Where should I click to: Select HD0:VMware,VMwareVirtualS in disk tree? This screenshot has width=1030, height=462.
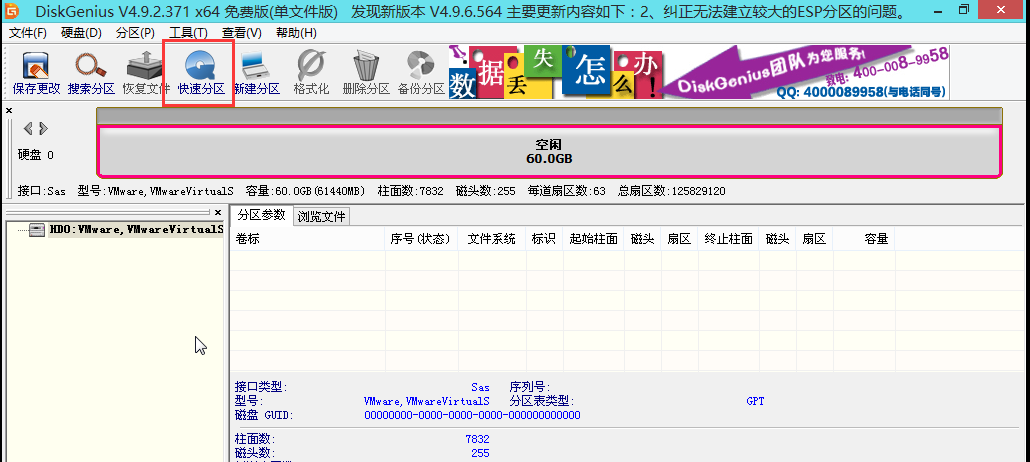click(137, 230)
